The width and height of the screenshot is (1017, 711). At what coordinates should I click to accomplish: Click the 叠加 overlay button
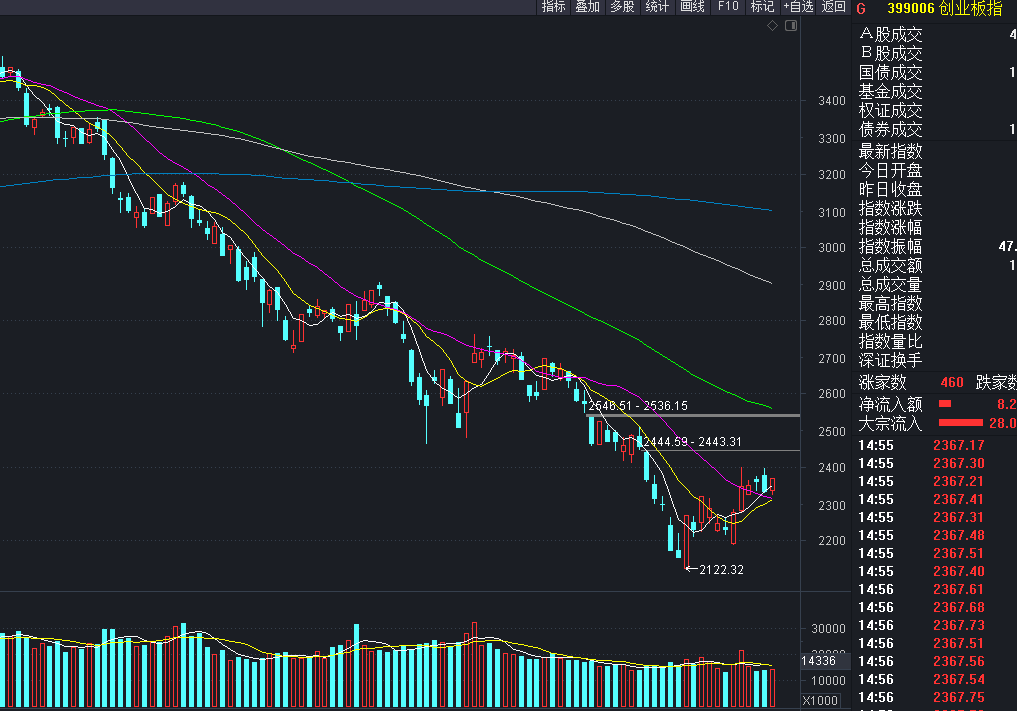click(587, 7)
